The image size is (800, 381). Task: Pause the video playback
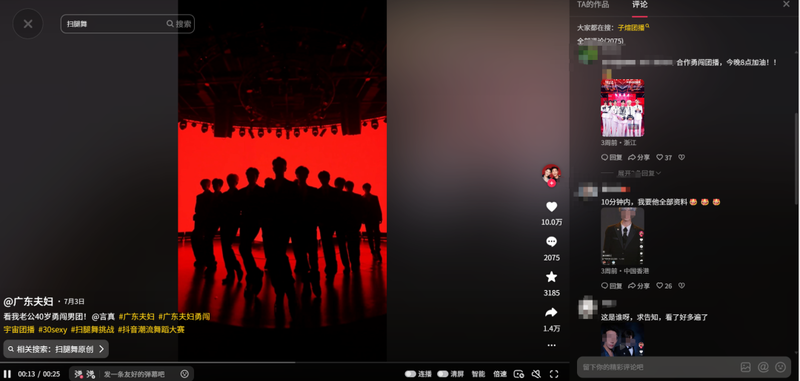click(x=8, y=374)
